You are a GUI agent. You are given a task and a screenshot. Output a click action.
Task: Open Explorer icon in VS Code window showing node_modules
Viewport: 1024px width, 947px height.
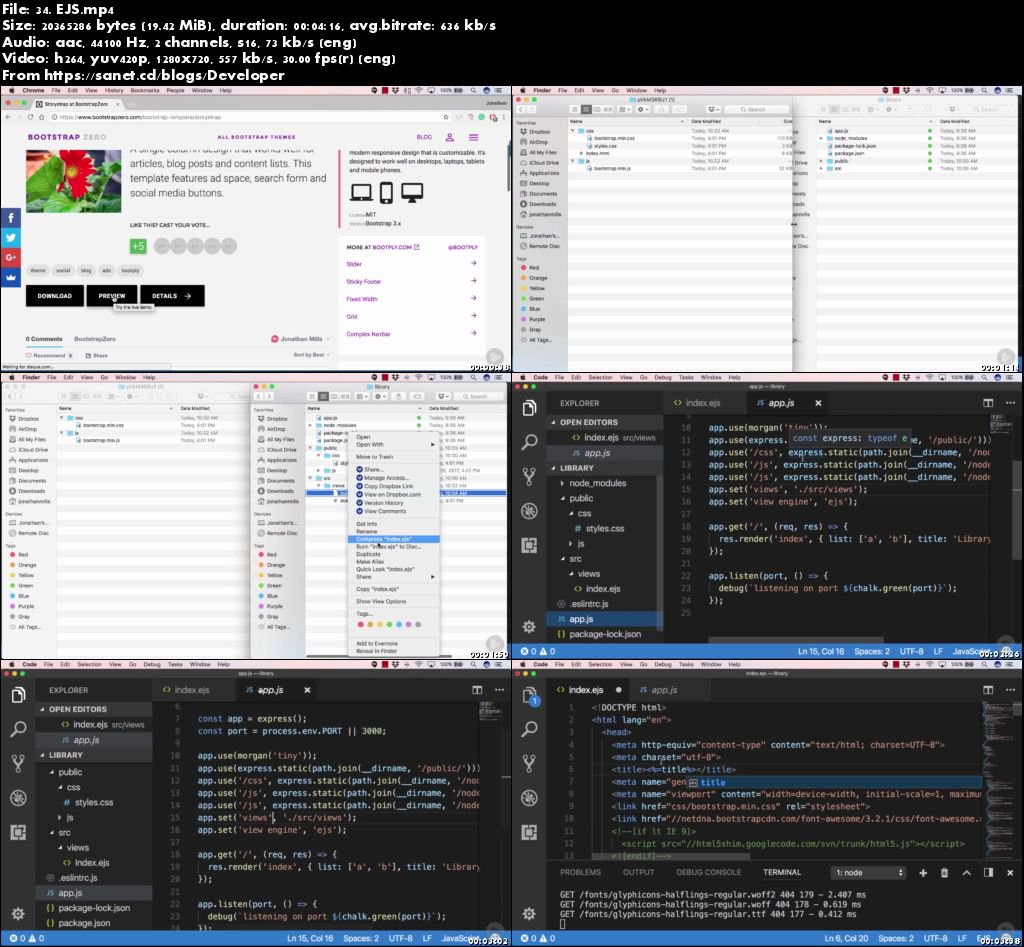pos(530,408)
